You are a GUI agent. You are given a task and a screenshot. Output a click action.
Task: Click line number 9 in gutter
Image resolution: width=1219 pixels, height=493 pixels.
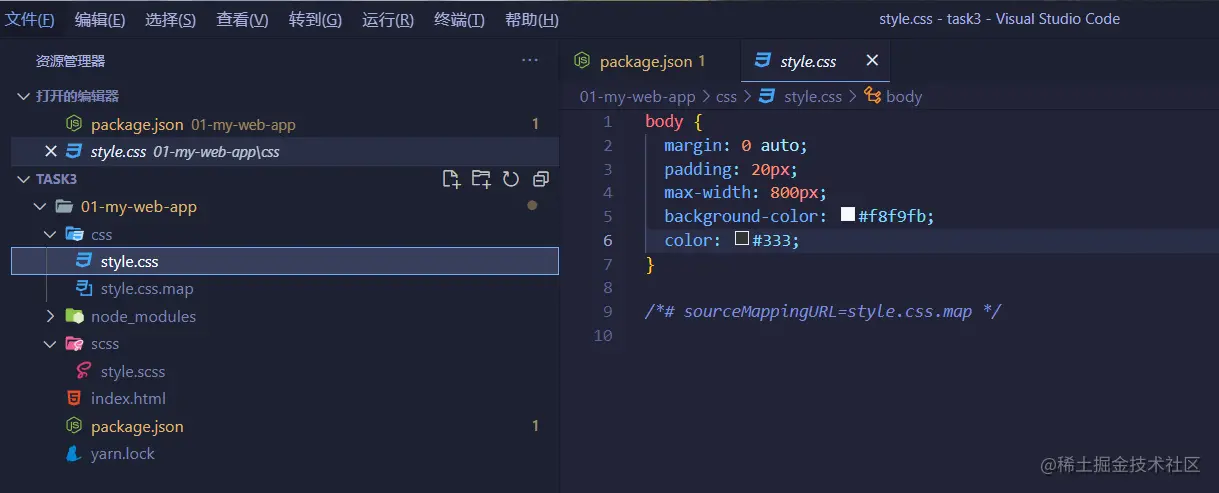[x=606, y=311]
